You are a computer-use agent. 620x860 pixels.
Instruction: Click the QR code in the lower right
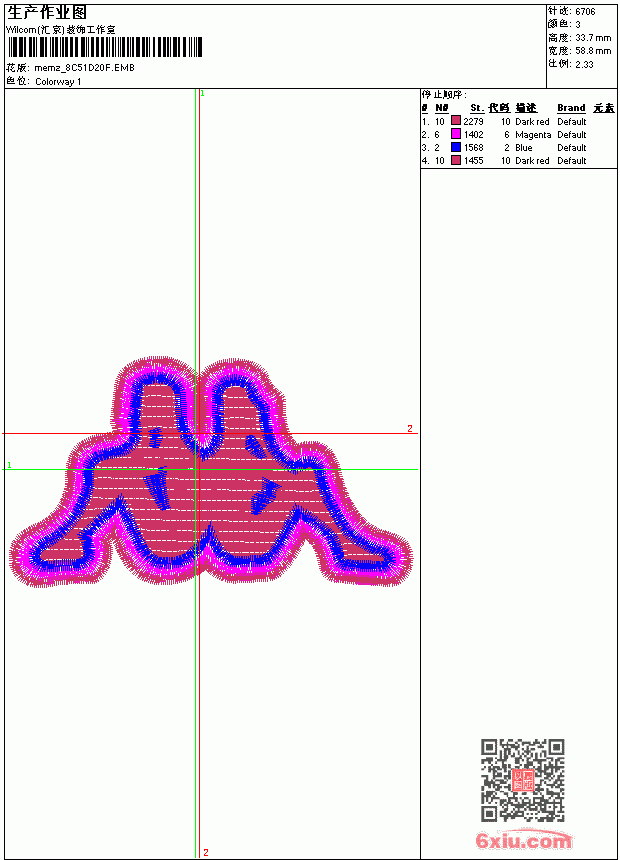(523, 779)
